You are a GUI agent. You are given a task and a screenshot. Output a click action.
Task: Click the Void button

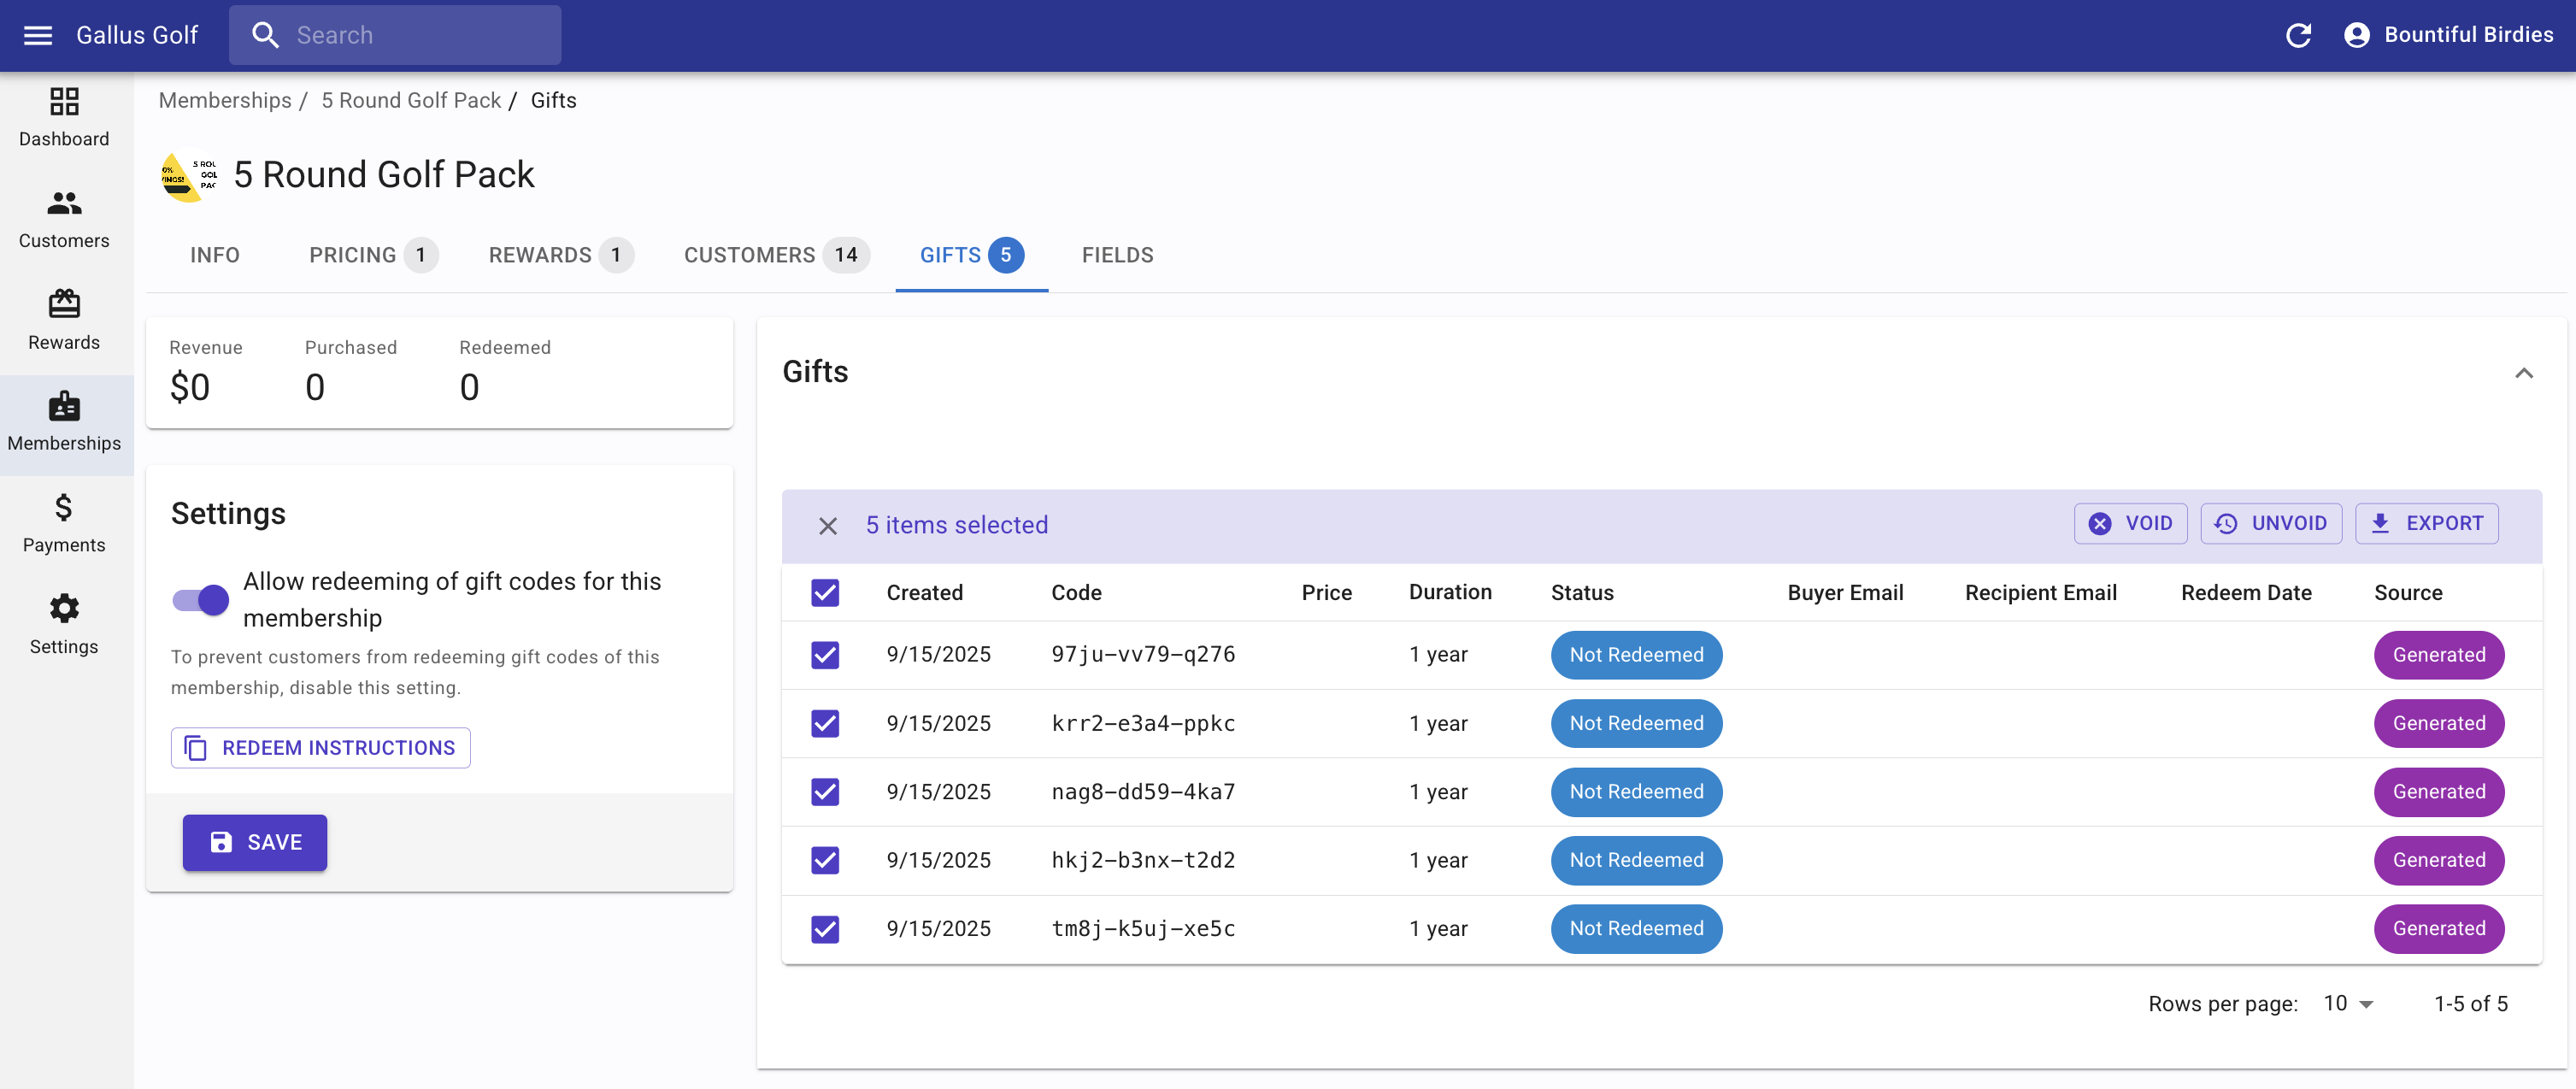[x=2130, y=523]
